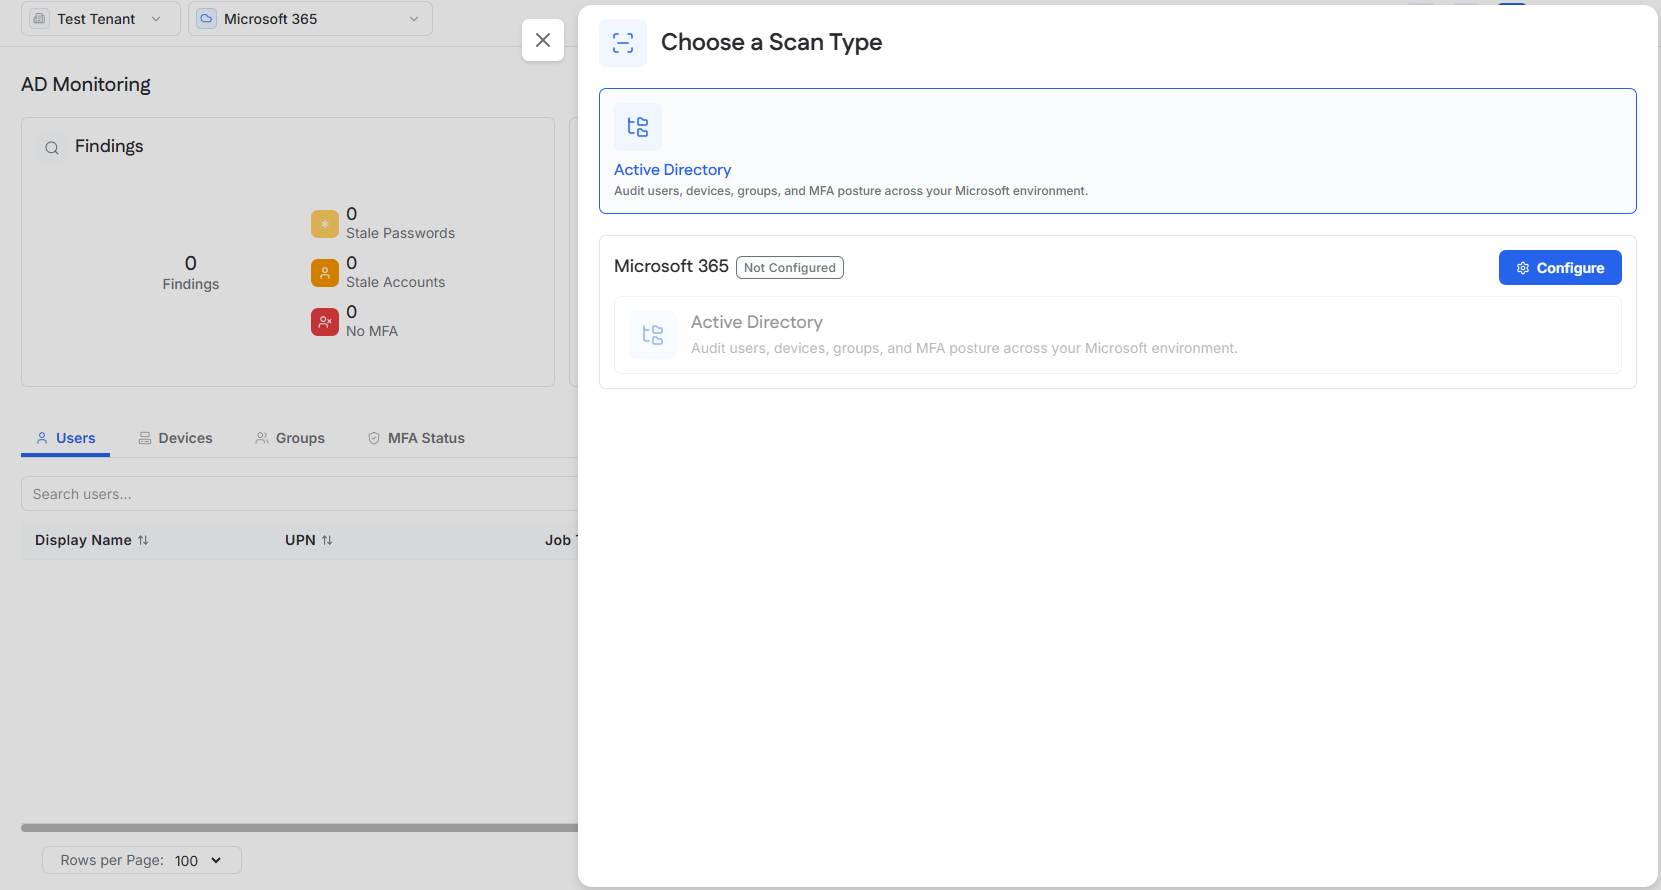Click the Search users input field
This screenshot has height=890, width=1661.
click(300, 494)
